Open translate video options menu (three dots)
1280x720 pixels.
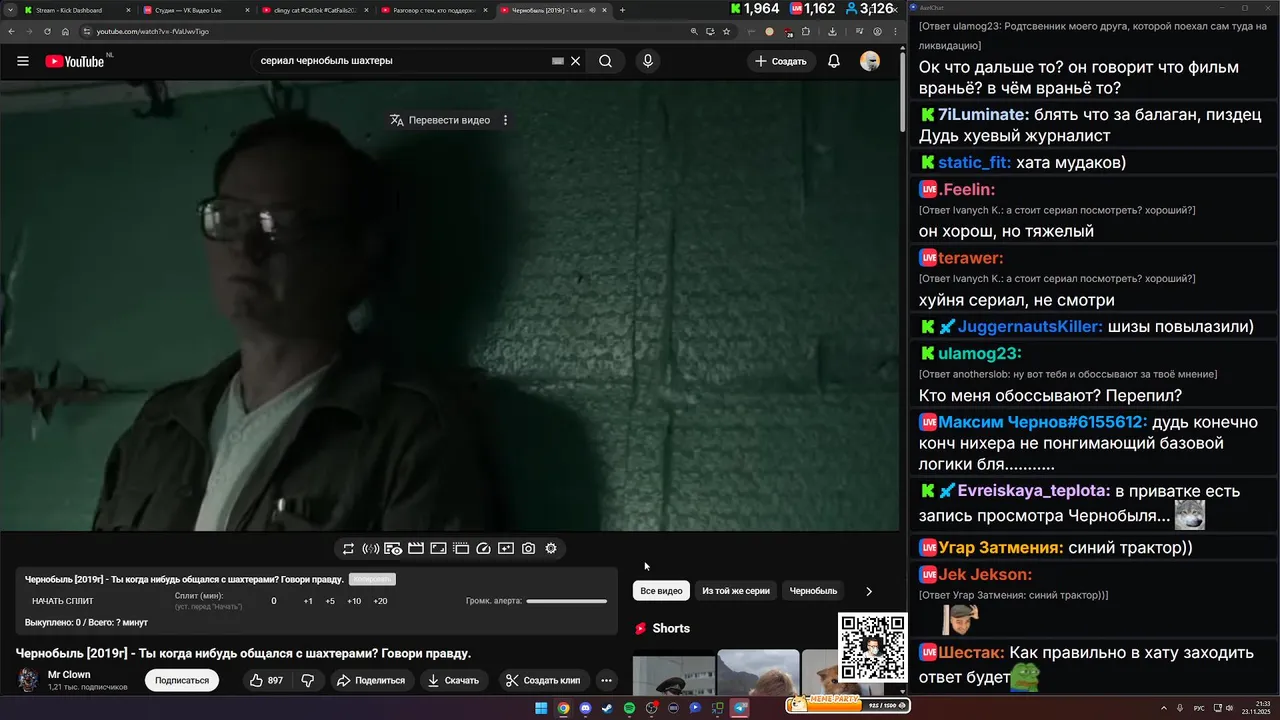coord(505,120)
